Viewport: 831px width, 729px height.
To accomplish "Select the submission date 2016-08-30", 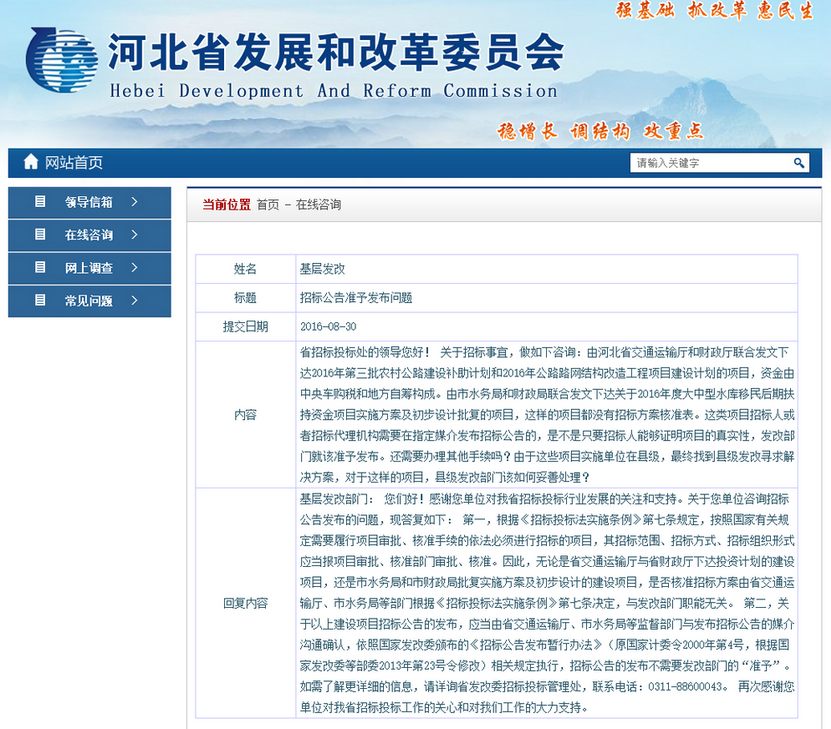I will [x=328, y=326].
